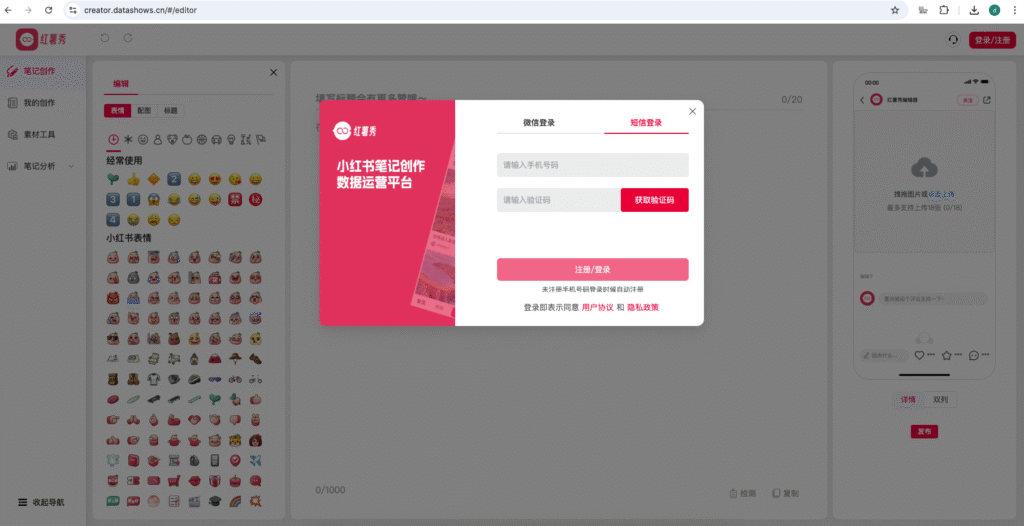
Task: Select the car travel emoji category
Action: [x=216, y=139]
